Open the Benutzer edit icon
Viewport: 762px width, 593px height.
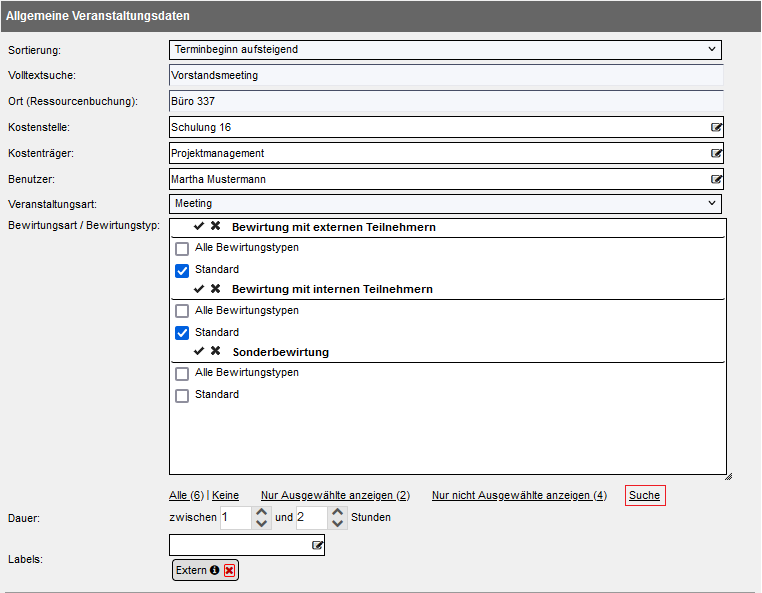pos(716,179)
